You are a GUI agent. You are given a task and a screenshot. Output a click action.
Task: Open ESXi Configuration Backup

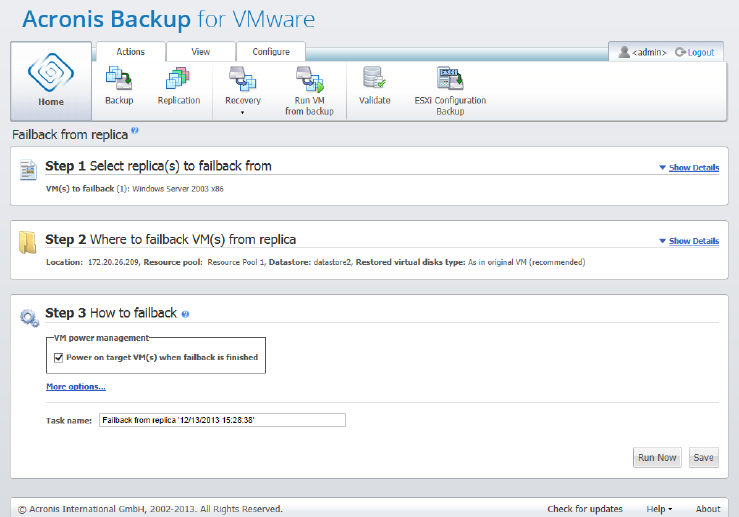pos(450,80)
